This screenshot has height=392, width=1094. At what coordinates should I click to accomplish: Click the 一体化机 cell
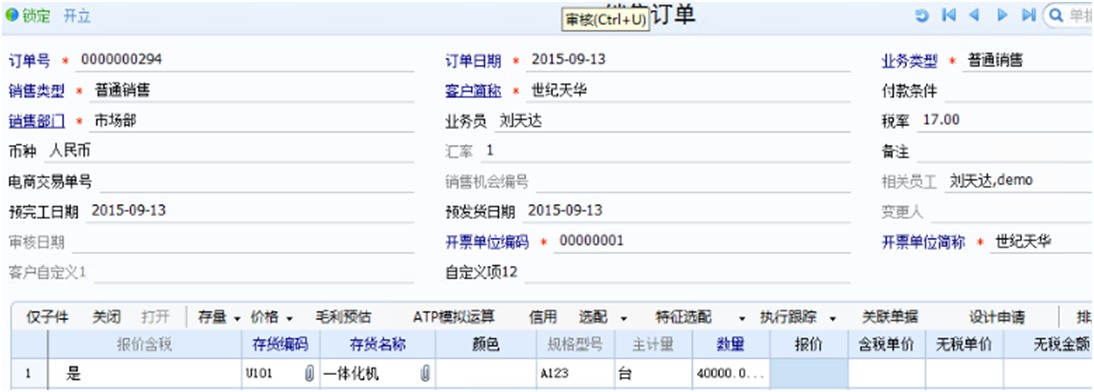click(377, 374)
